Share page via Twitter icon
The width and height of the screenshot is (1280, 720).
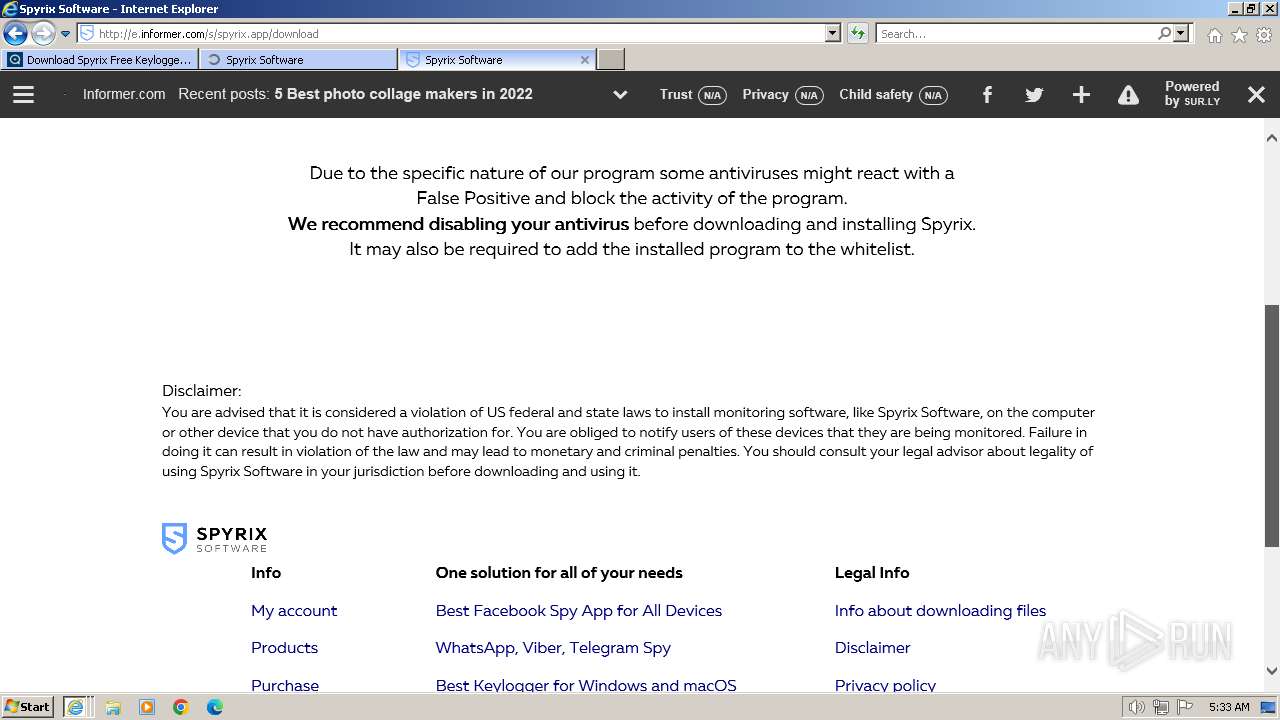tap(1034, 95)
